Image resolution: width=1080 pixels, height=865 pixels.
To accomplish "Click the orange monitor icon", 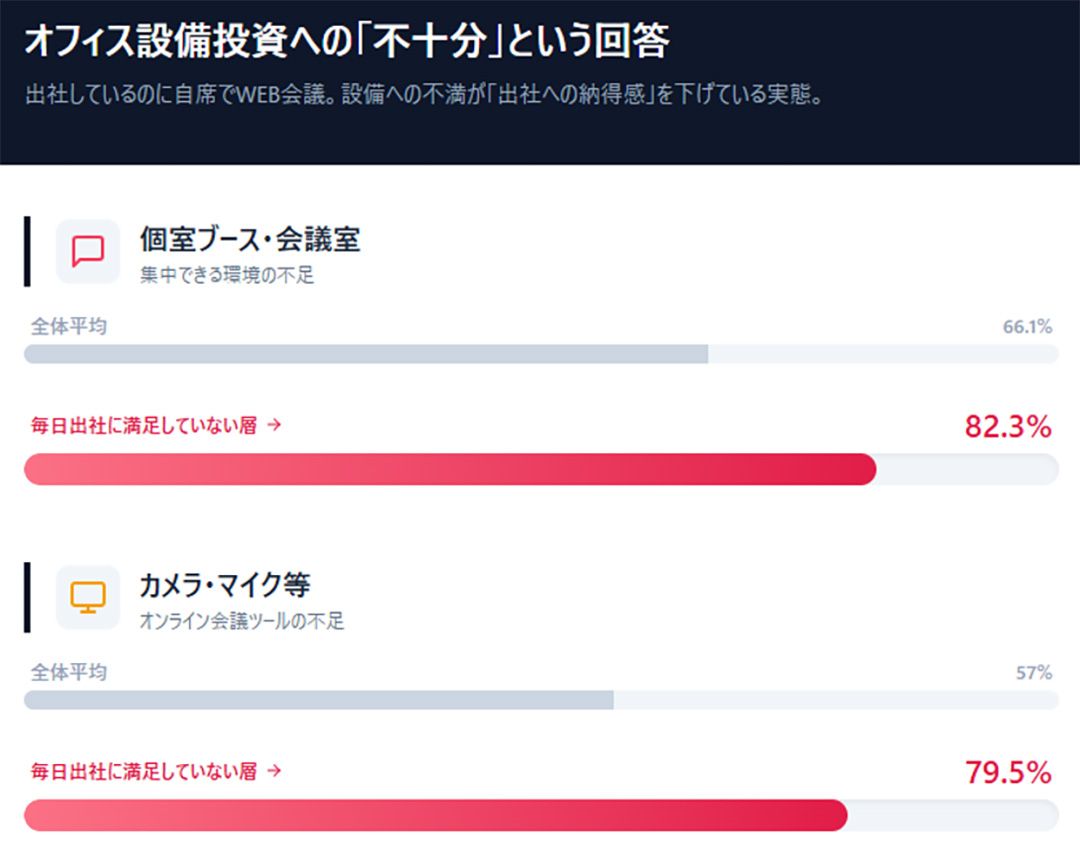I will [x=88, y=597].
